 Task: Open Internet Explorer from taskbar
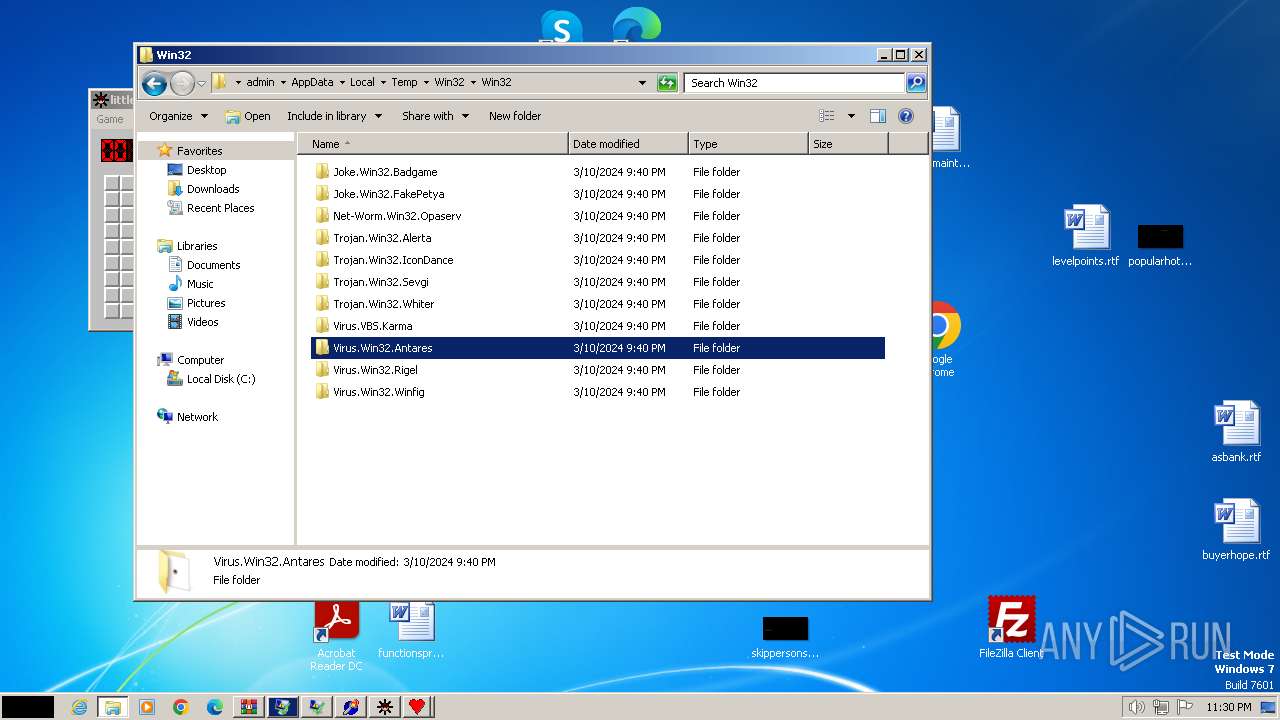click(79, 707)
